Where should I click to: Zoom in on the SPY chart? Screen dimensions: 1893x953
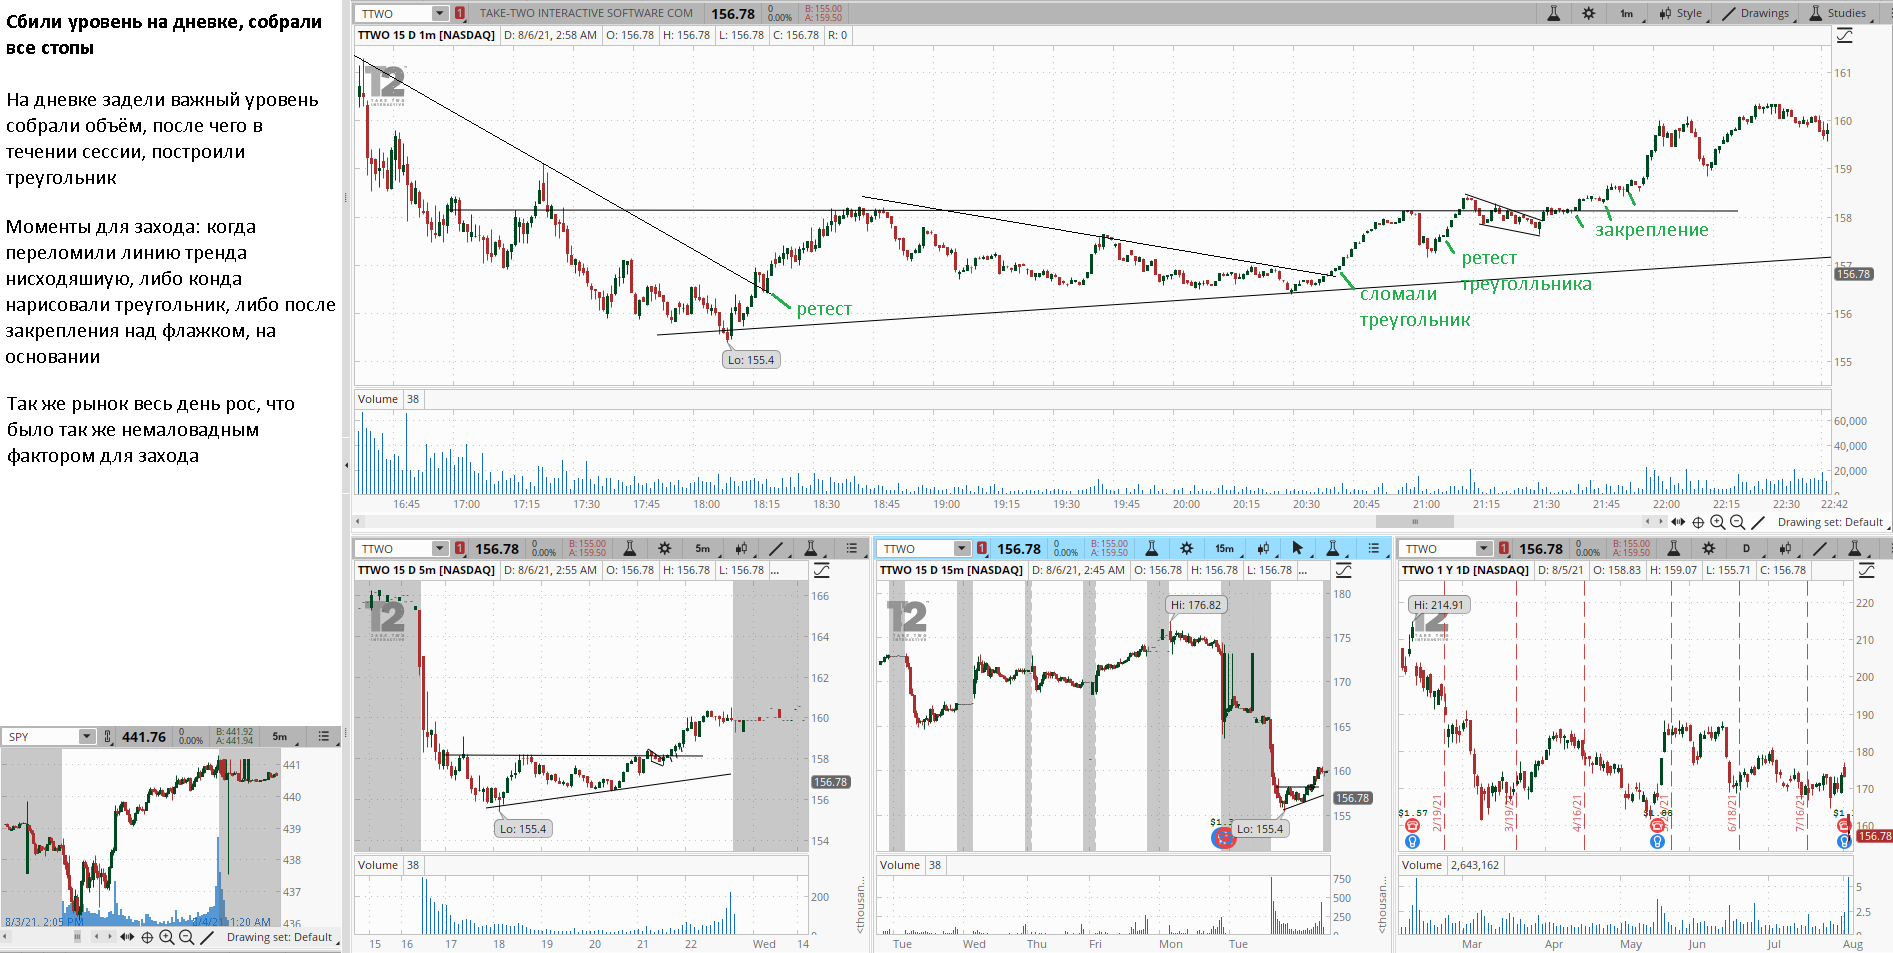coord(167,937)
